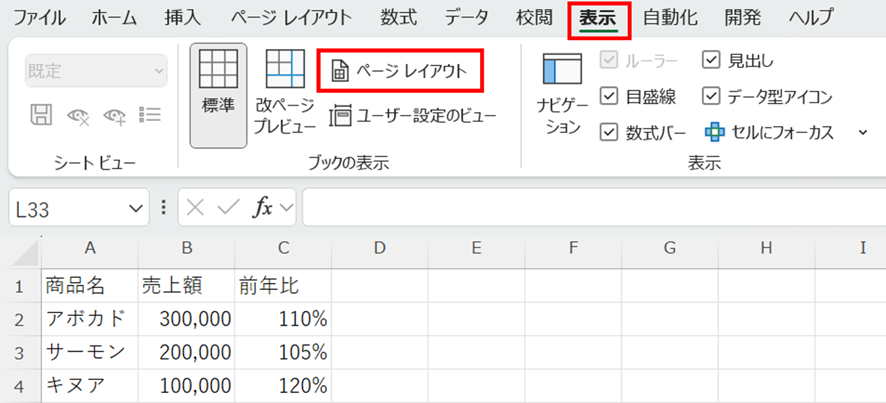Enable セルにフォーカス focus cell
The height and width of the screenshot is (403, 886).
[x=770, y=132]
